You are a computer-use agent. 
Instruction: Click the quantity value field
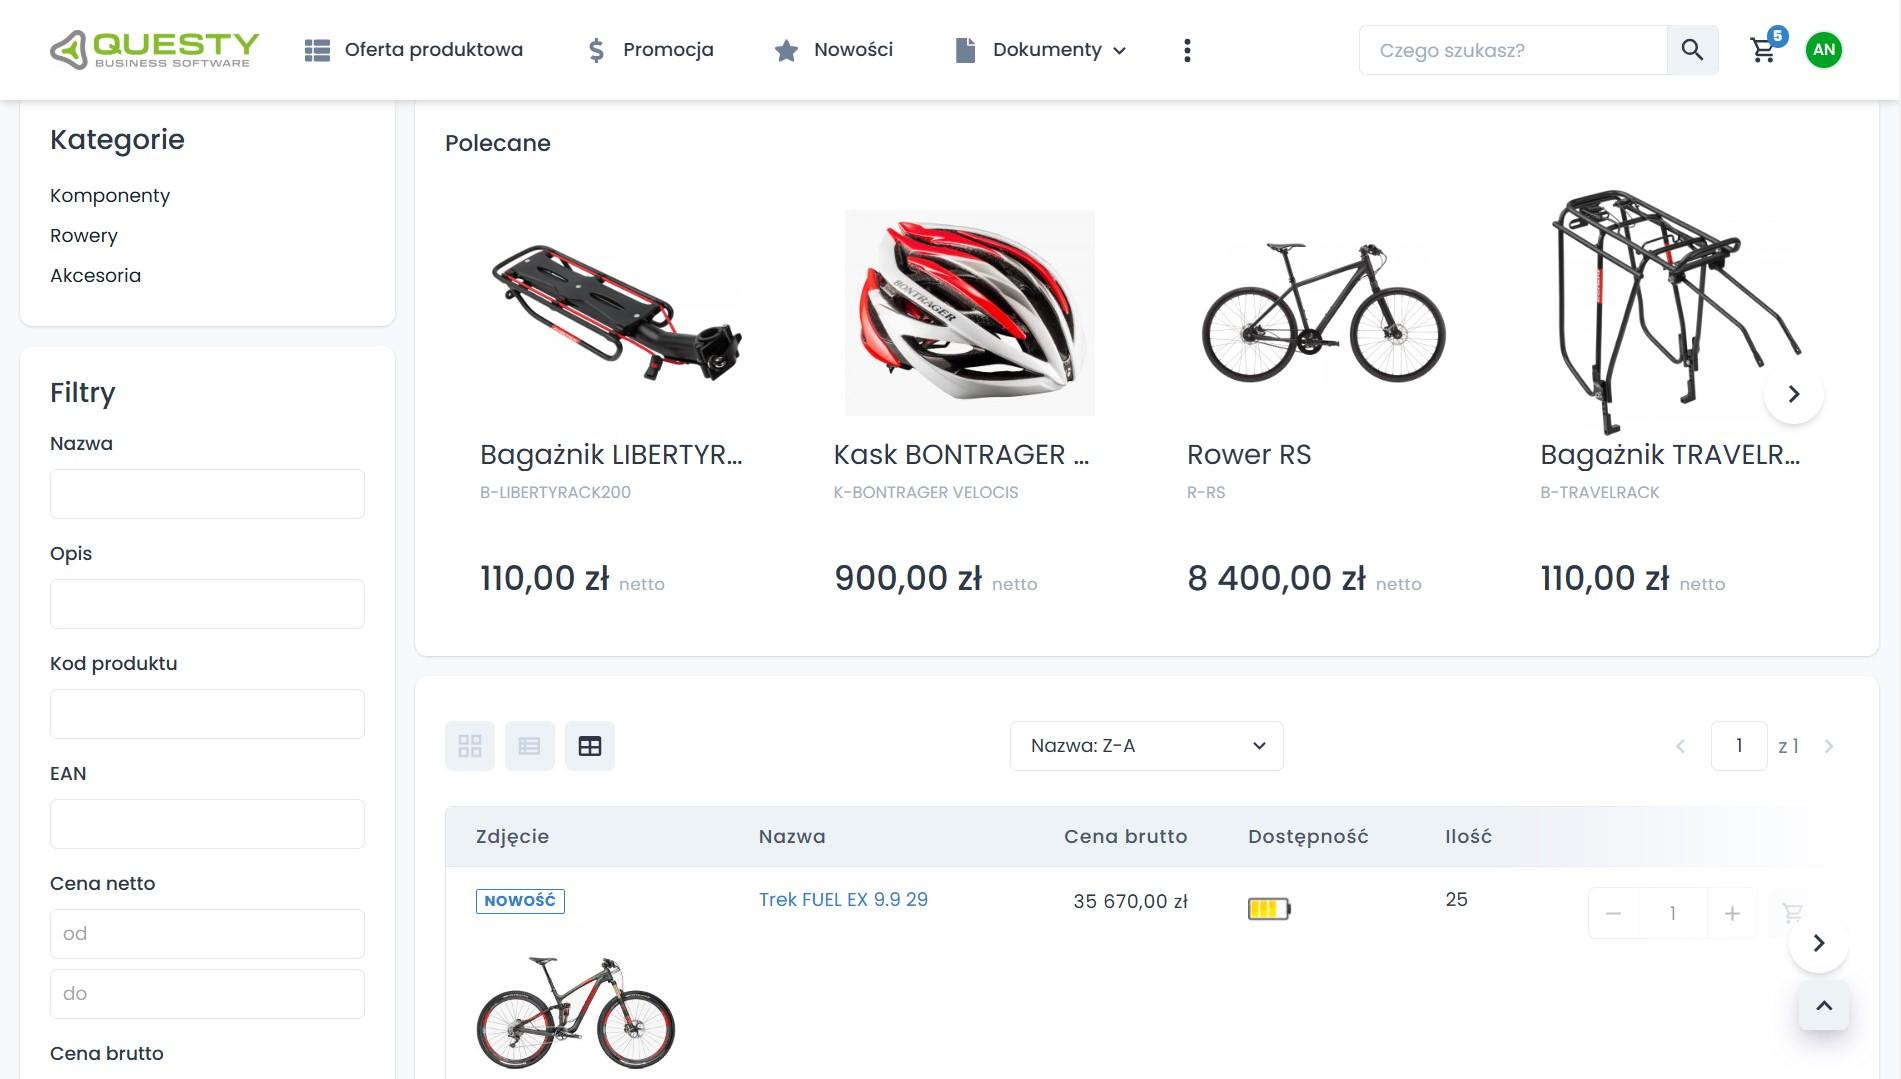point(1672,913)
